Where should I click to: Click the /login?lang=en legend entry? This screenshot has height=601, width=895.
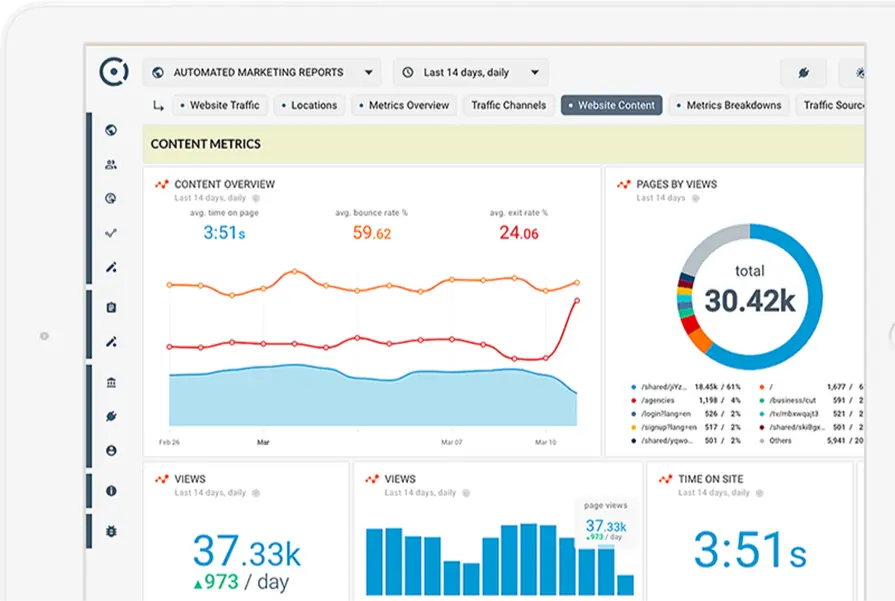click(686, 414)
